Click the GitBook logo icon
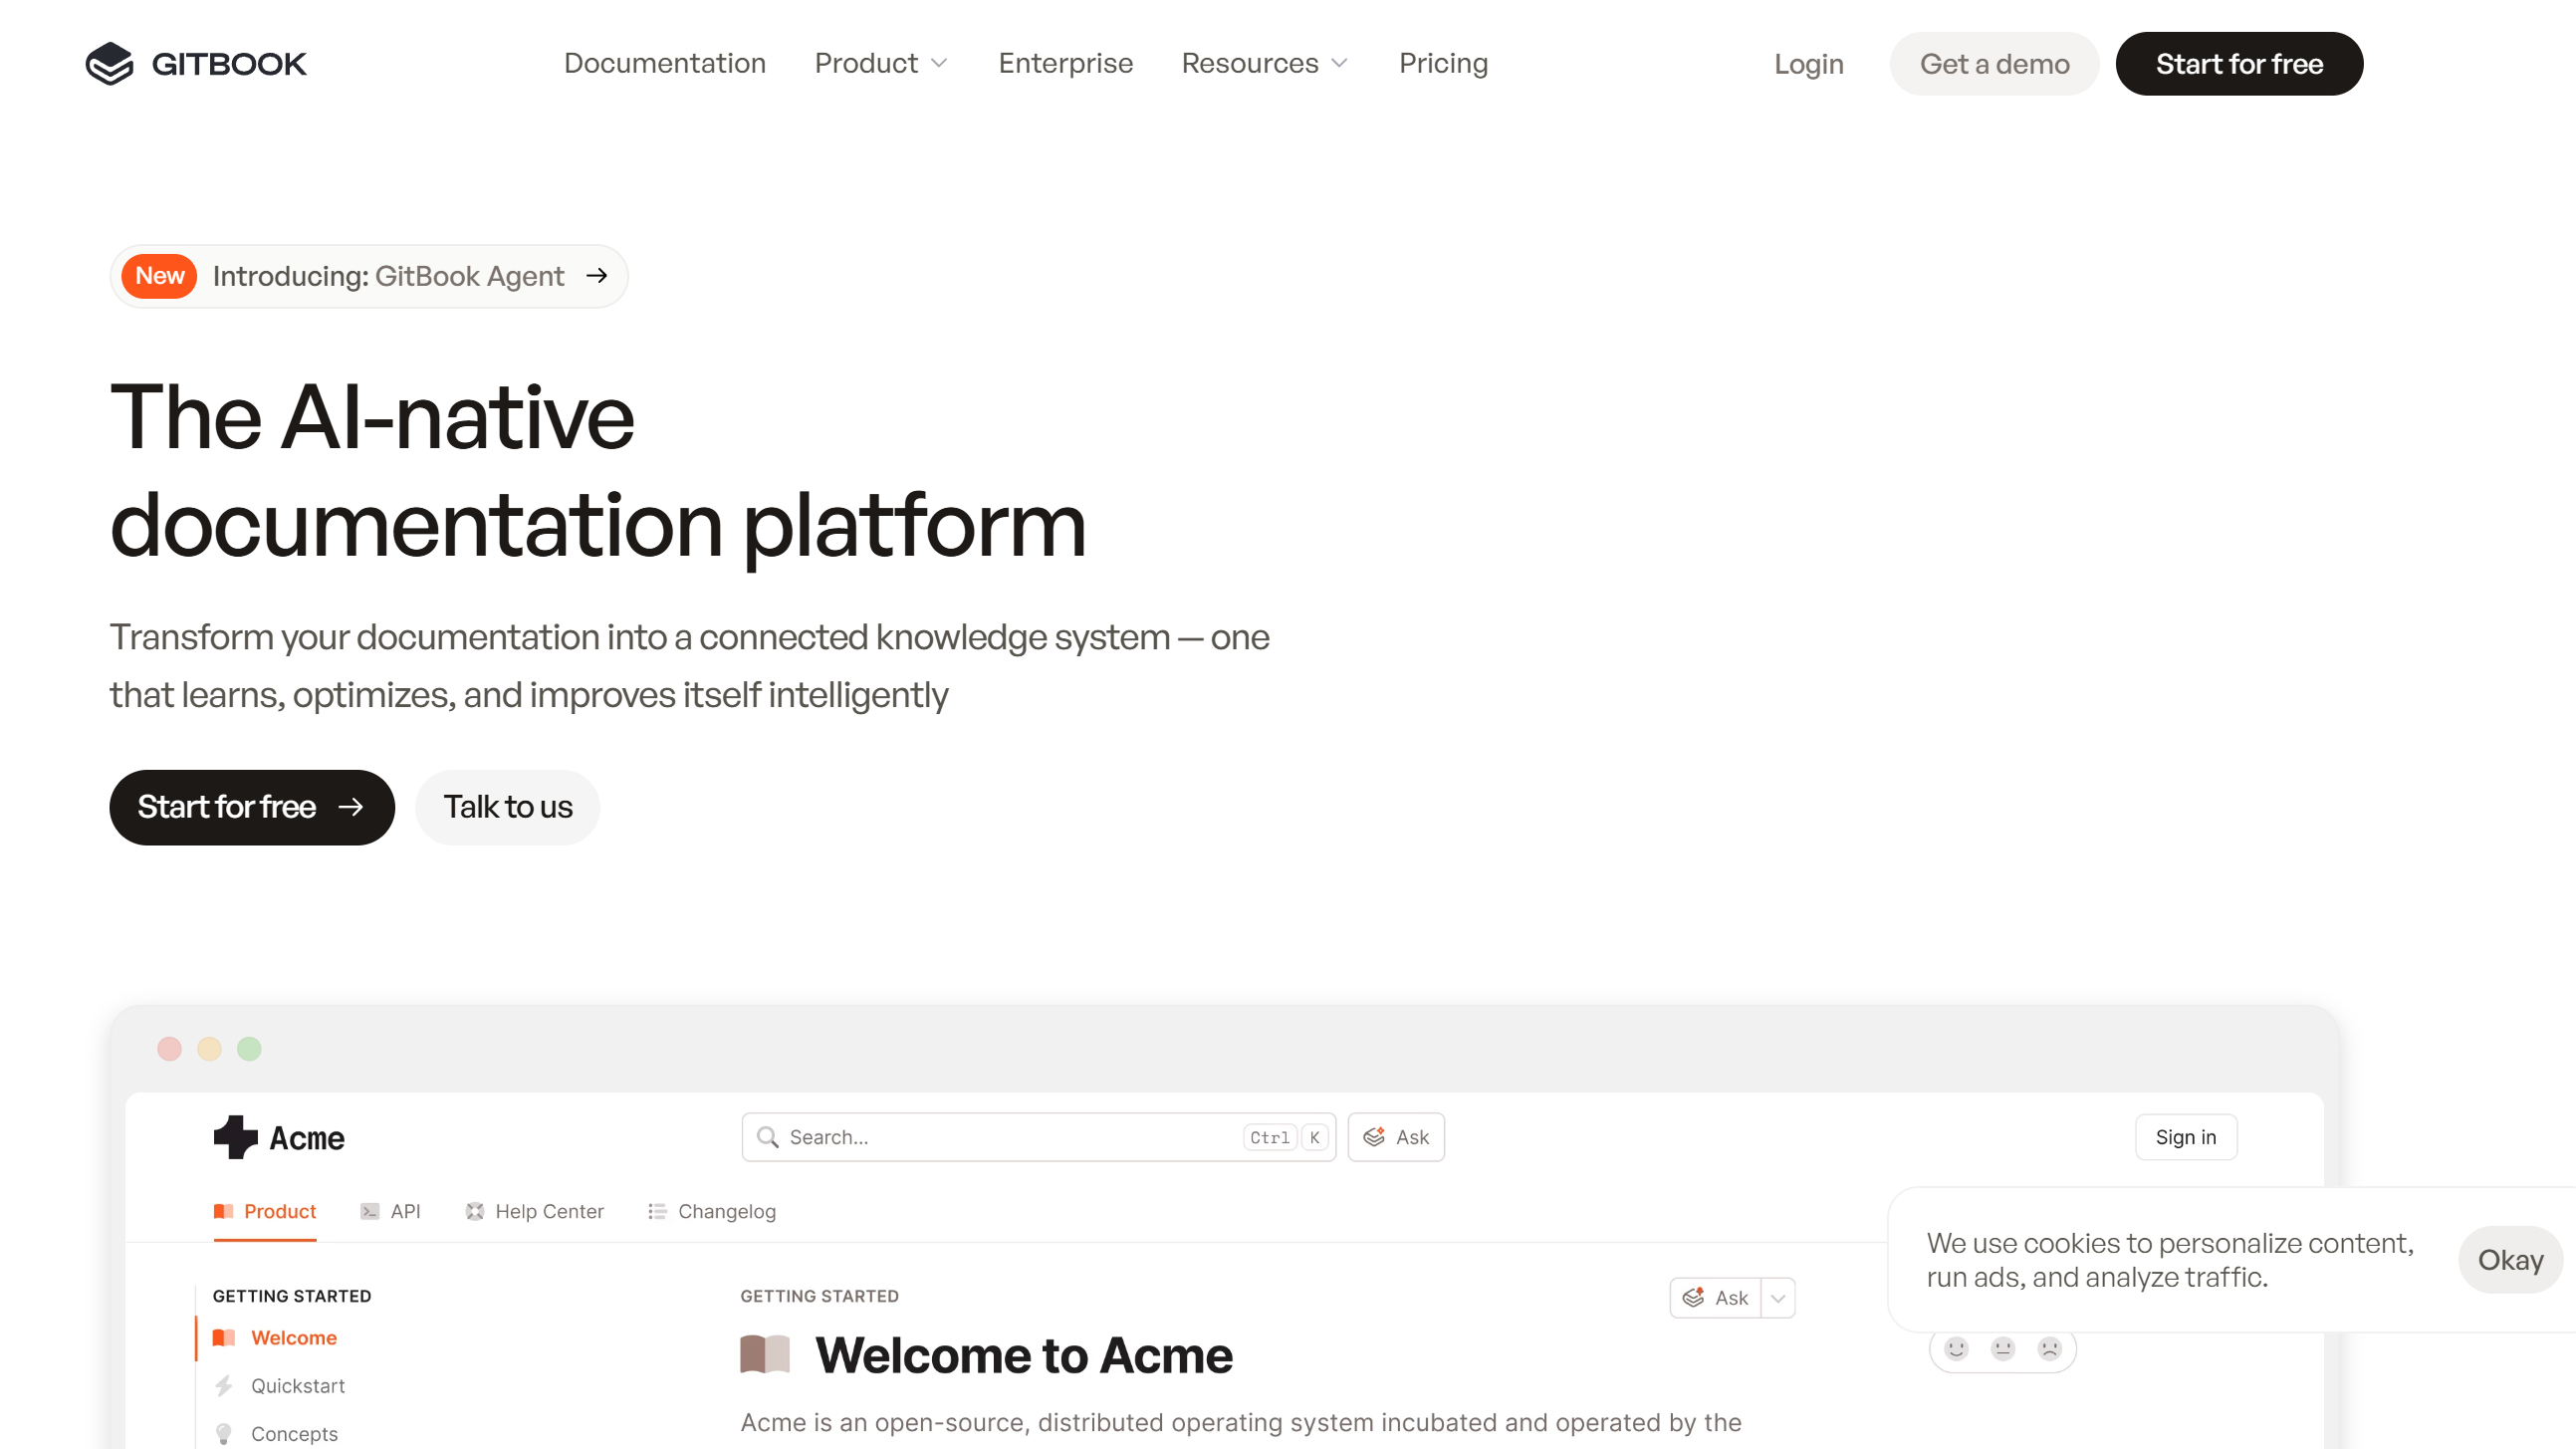The height and width of the screenshot is (1449, 2576). click(109, 63)
